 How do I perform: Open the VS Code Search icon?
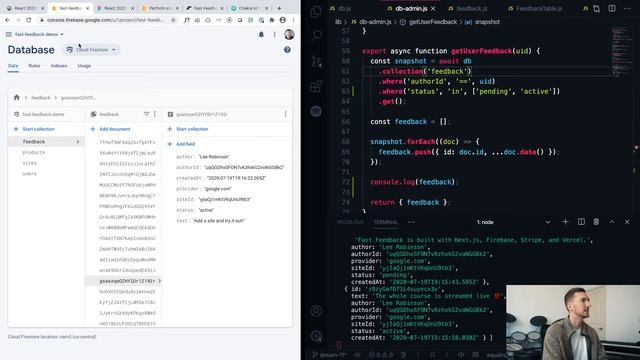pyautogui.click(x=316, y=36)
